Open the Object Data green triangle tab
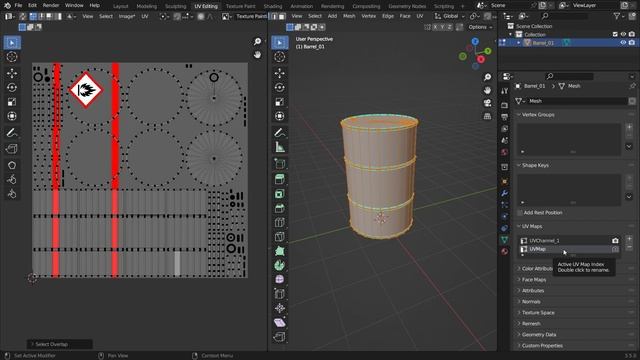 504,239
